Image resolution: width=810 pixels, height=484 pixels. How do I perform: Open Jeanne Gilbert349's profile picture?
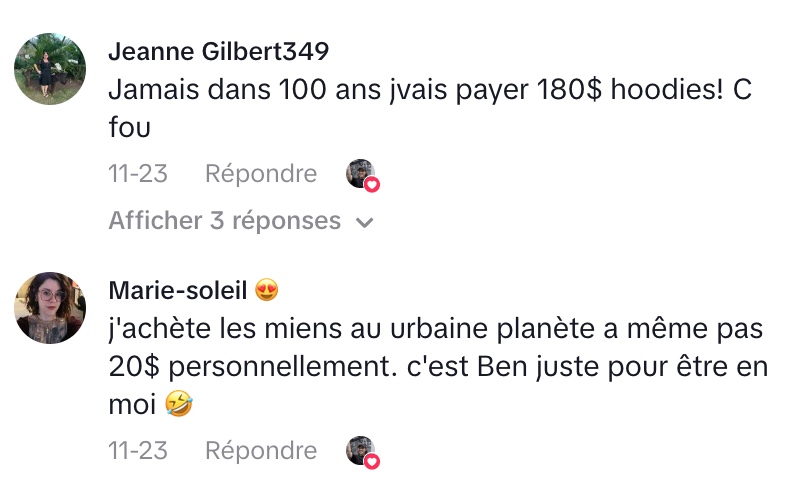[x=49, y=68]
